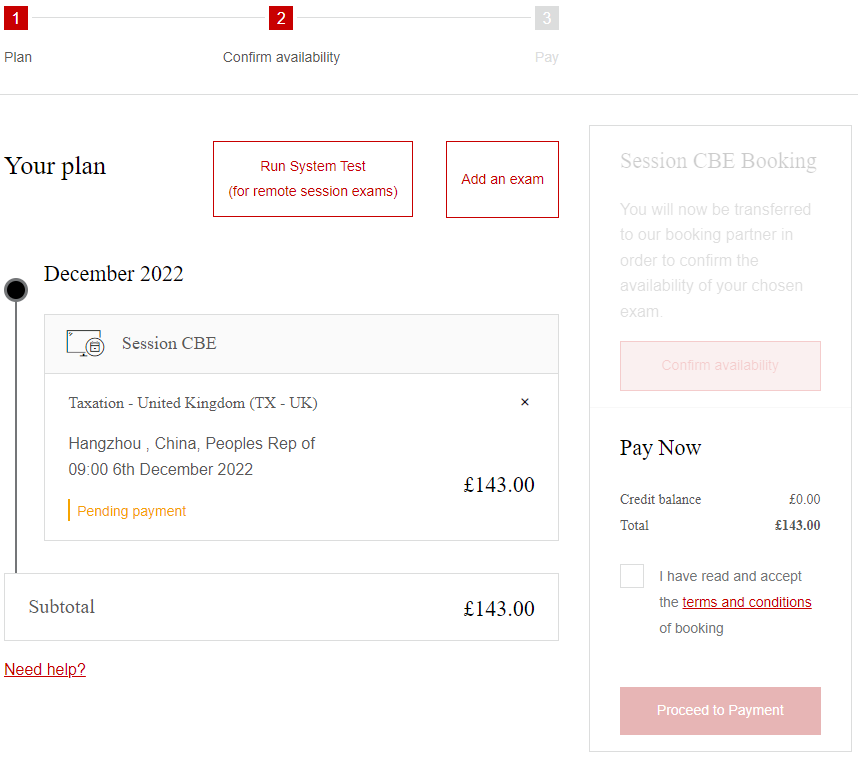Click the Pending payment status label
The height and width of the screenshot is (764, 858).
point(131,511)
